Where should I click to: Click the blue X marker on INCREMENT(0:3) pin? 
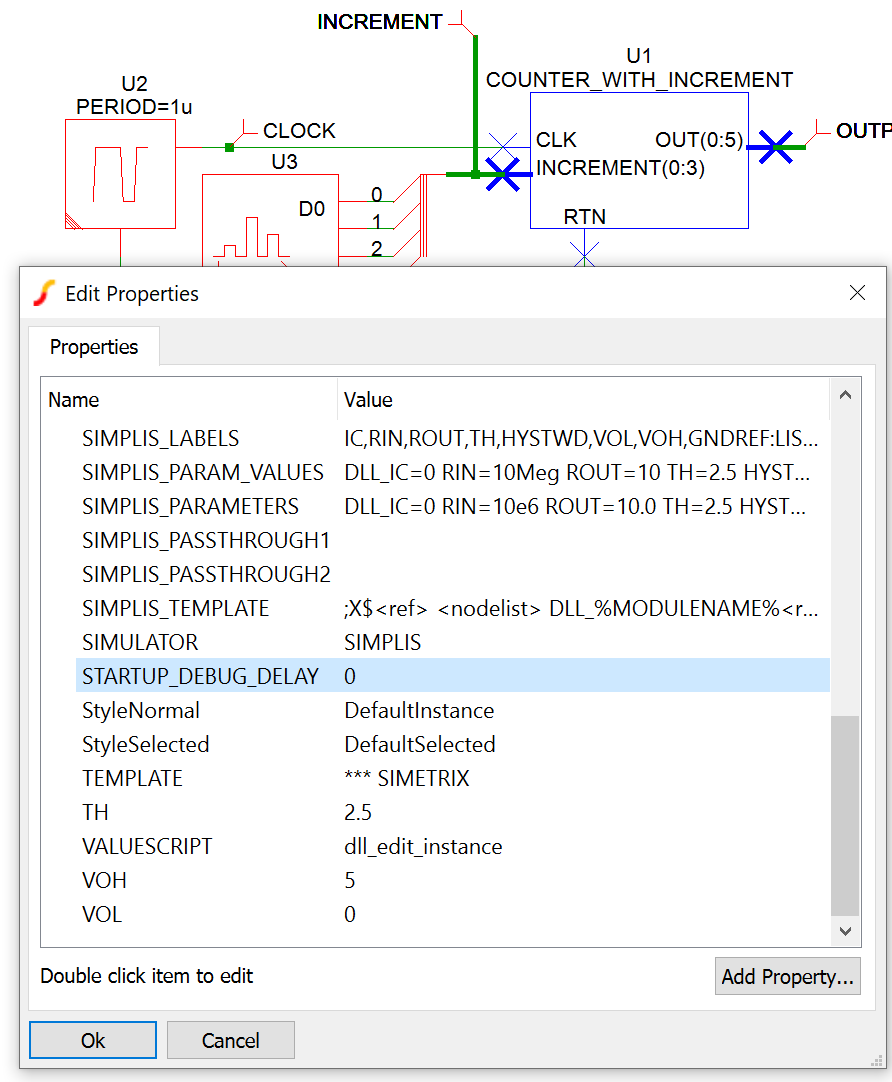[x=503, y=173]
